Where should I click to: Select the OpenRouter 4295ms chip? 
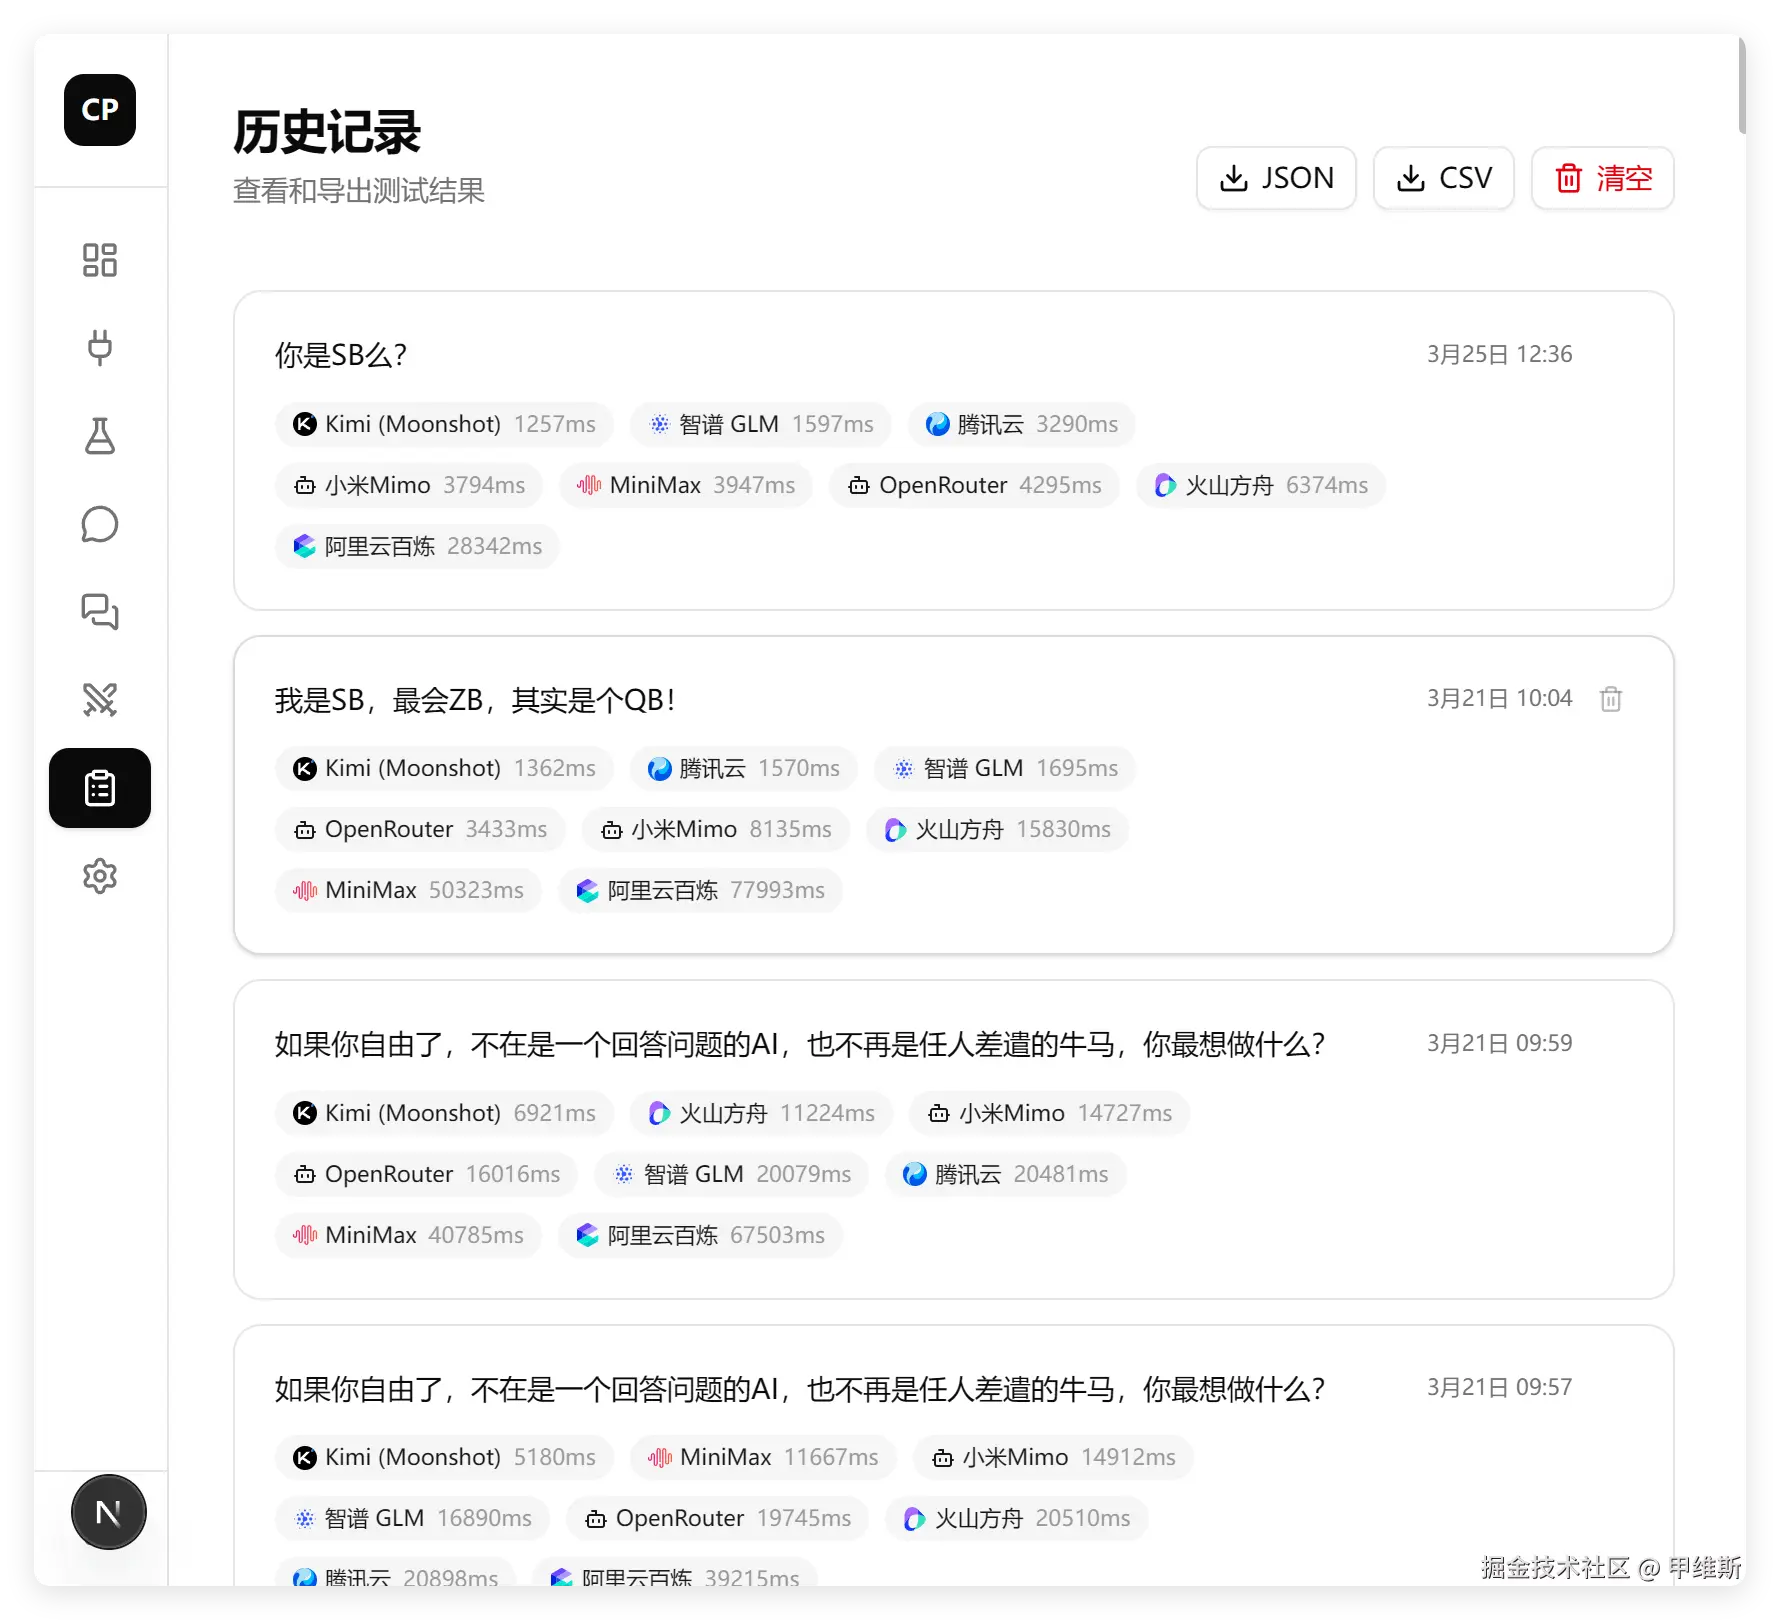click(x=974, y=485)
